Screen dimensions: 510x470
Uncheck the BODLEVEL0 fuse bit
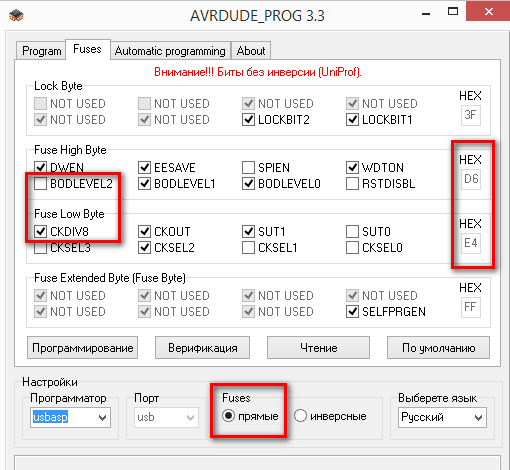pos(248,183)
